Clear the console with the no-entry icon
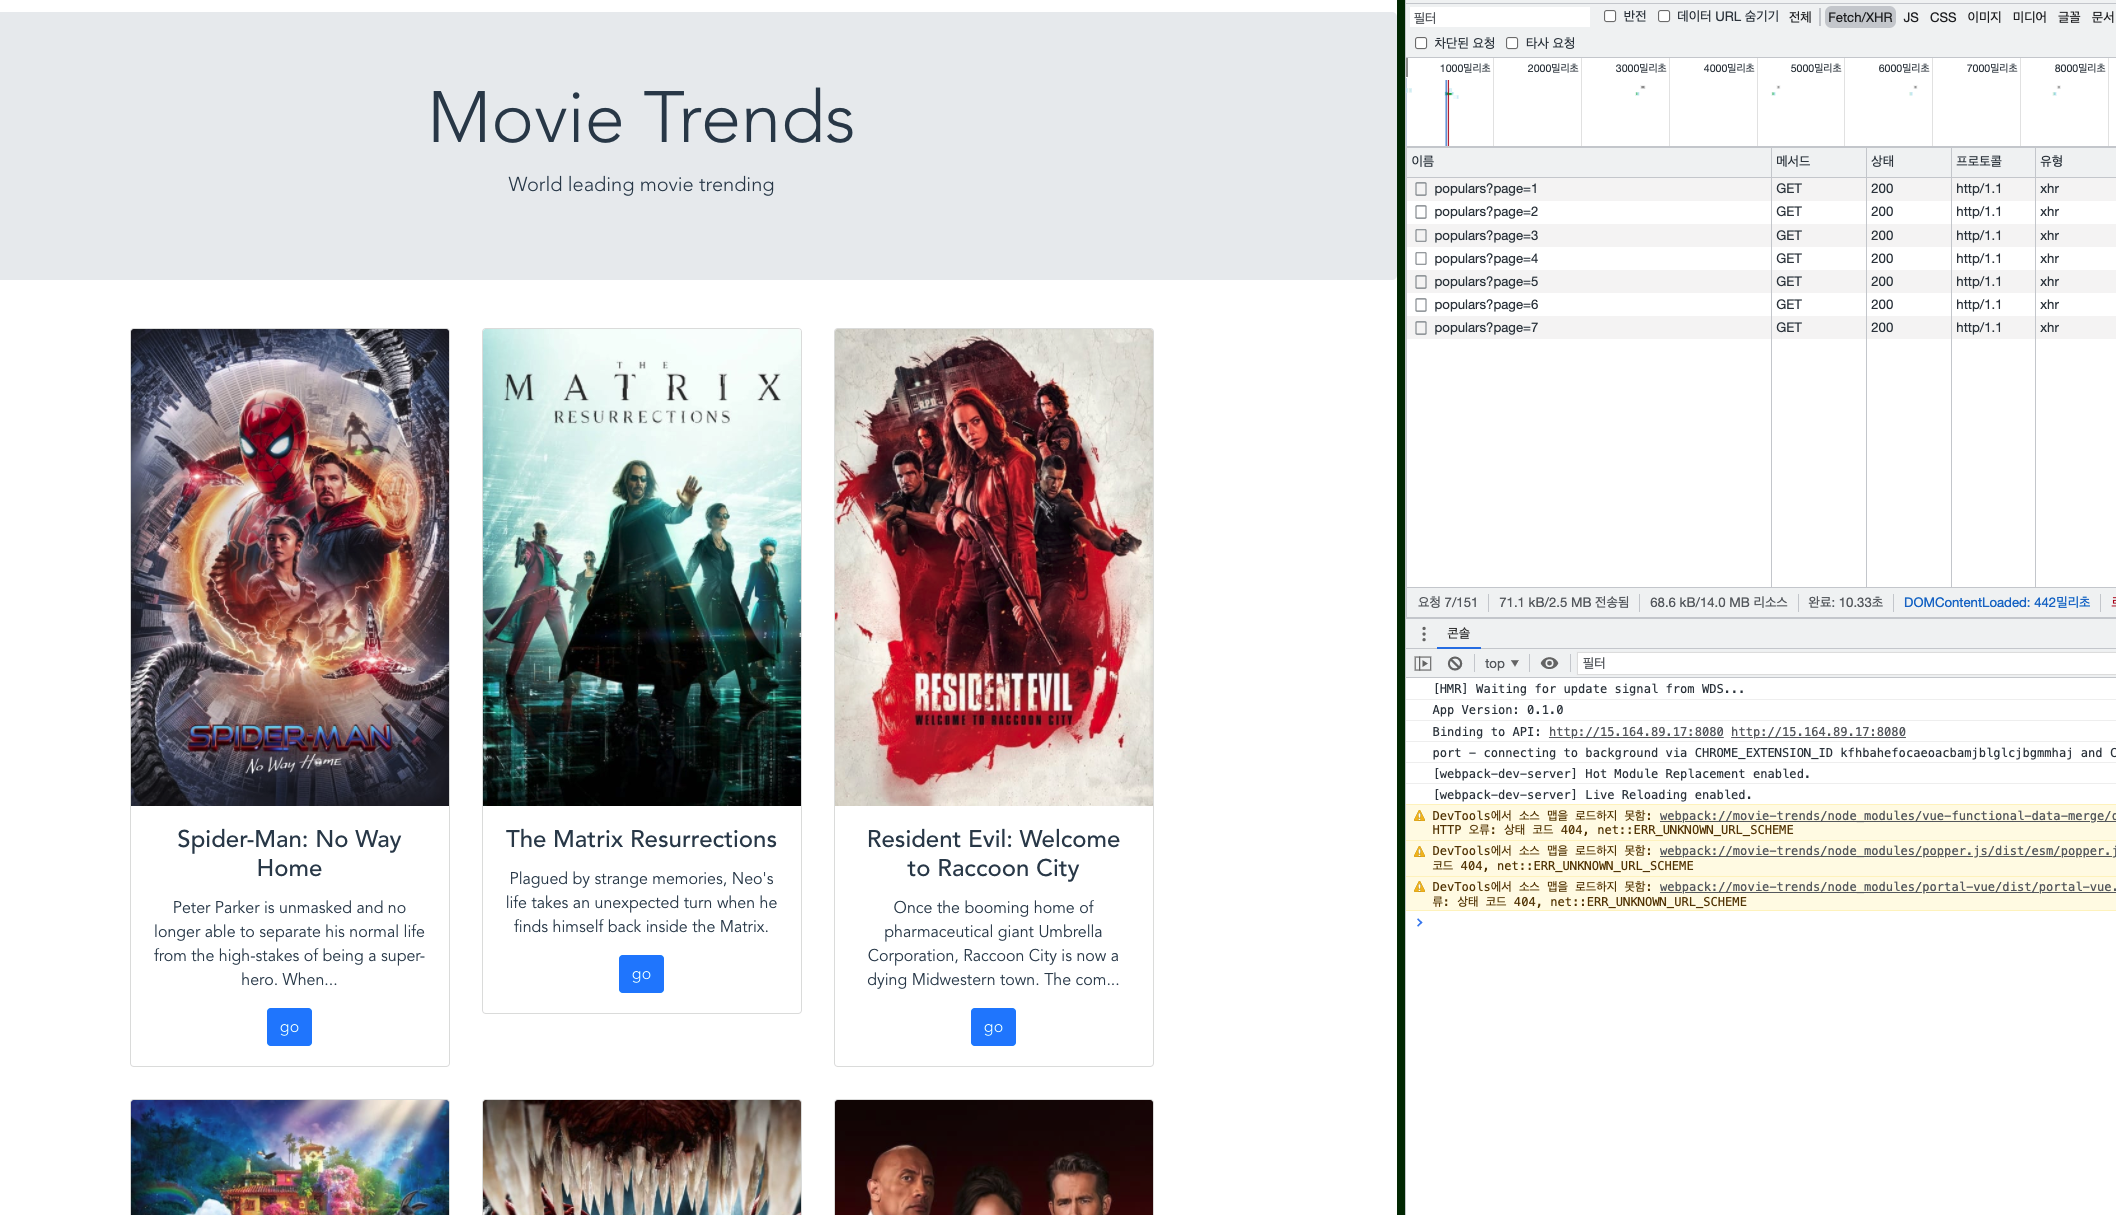Image resolution: width=2116 pixels, height=1215 pixels. pyautogui.click(x=1456, y=662)
